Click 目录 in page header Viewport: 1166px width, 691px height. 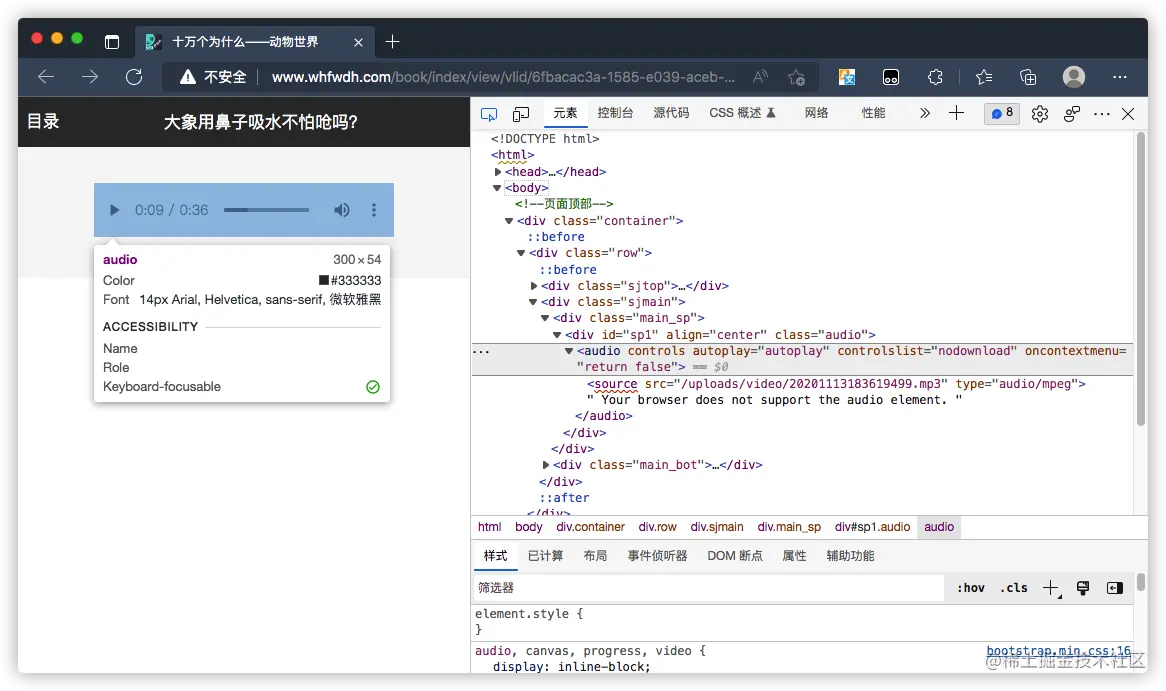[43, 121]
